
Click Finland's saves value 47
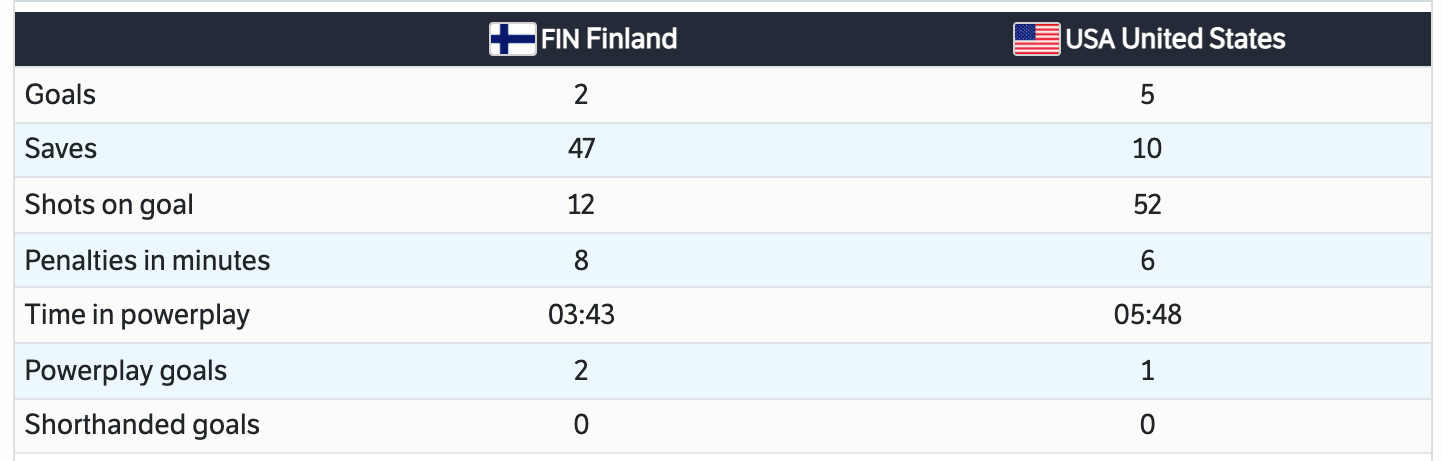(x=581, y=149)
